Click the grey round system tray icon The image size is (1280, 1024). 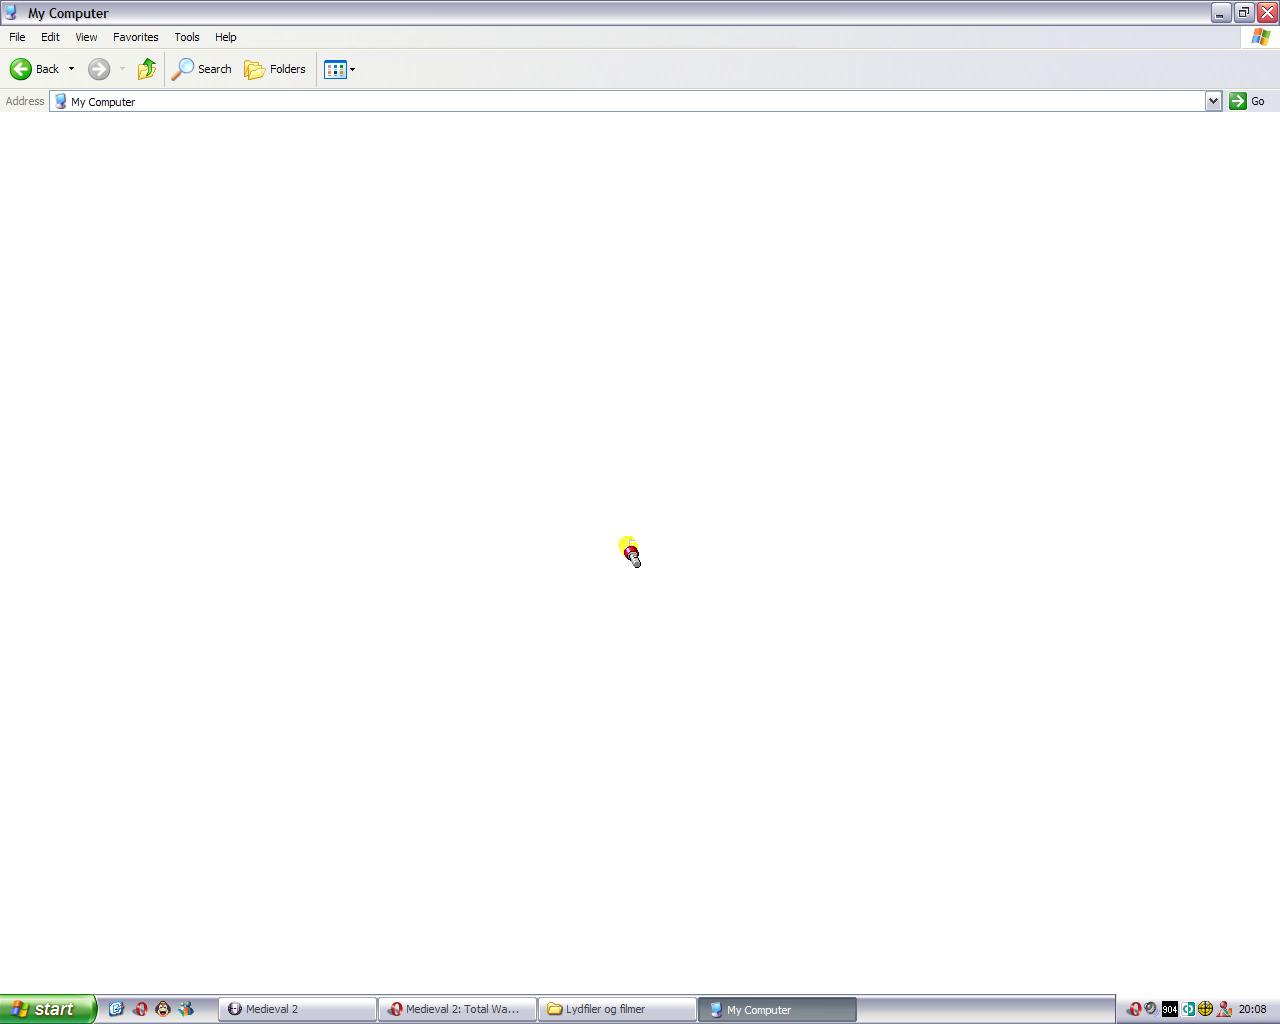pyautogui.click(x=1151, y=1009)
